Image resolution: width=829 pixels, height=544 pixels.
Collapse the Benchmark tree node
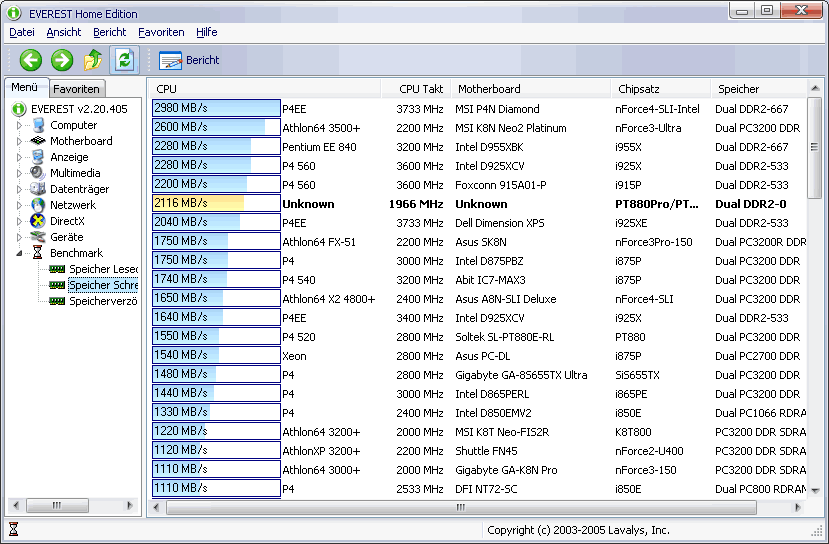coord(20,253)
